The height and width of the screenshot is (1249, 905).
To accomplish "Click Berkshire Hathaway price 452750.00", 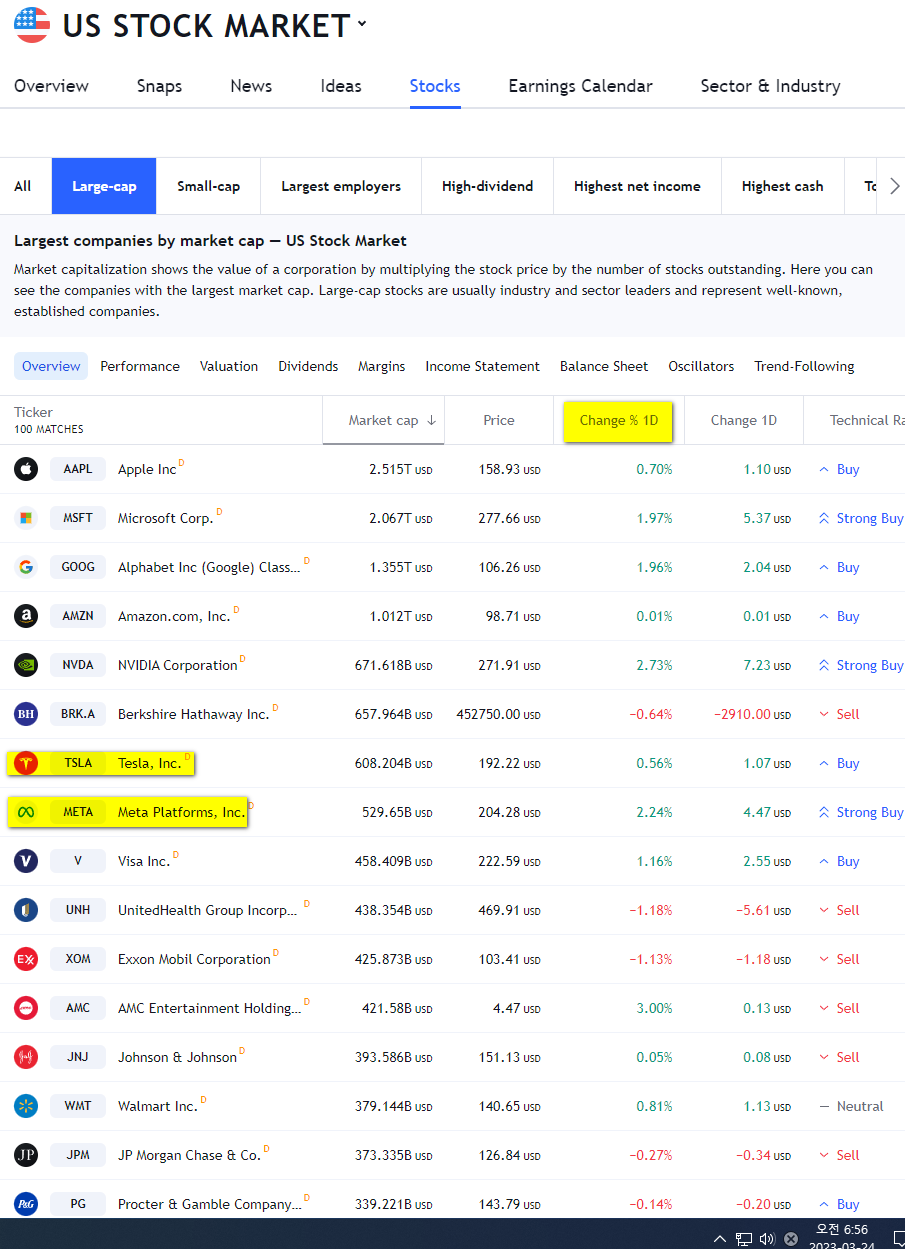I will pyautogui.click(x=498, y=714).
